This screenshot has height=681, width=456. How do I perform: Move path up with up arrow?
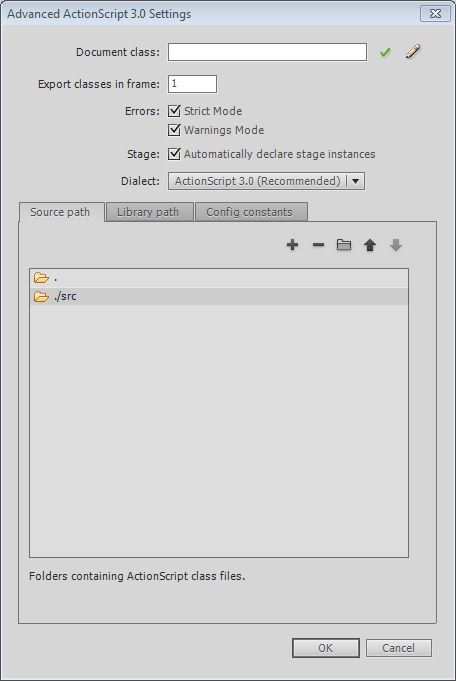[370, 245]
